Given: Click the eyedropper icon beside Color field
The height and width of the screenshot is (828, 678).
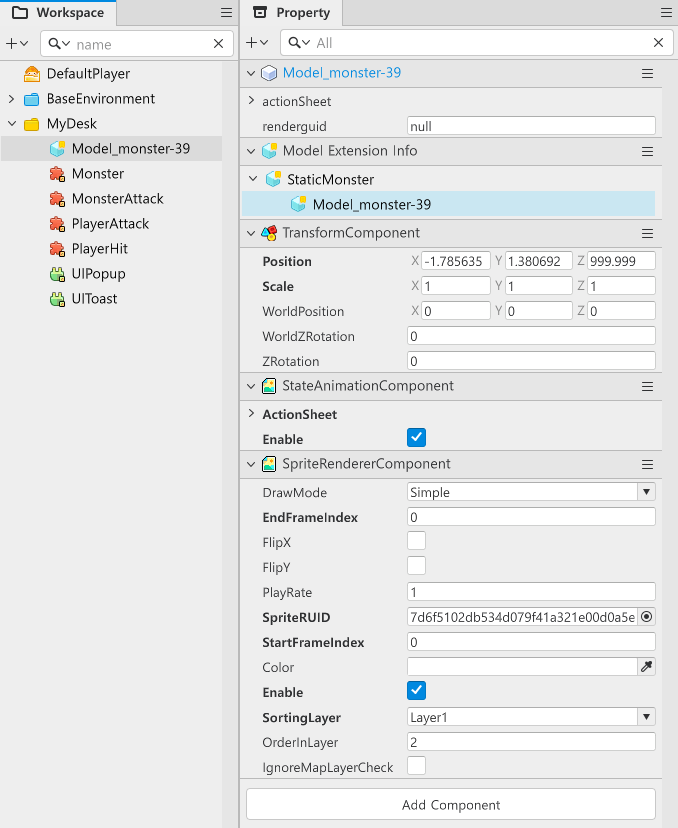Looking at the screenshot, I should pyautogui.click(x=647, y=667).
